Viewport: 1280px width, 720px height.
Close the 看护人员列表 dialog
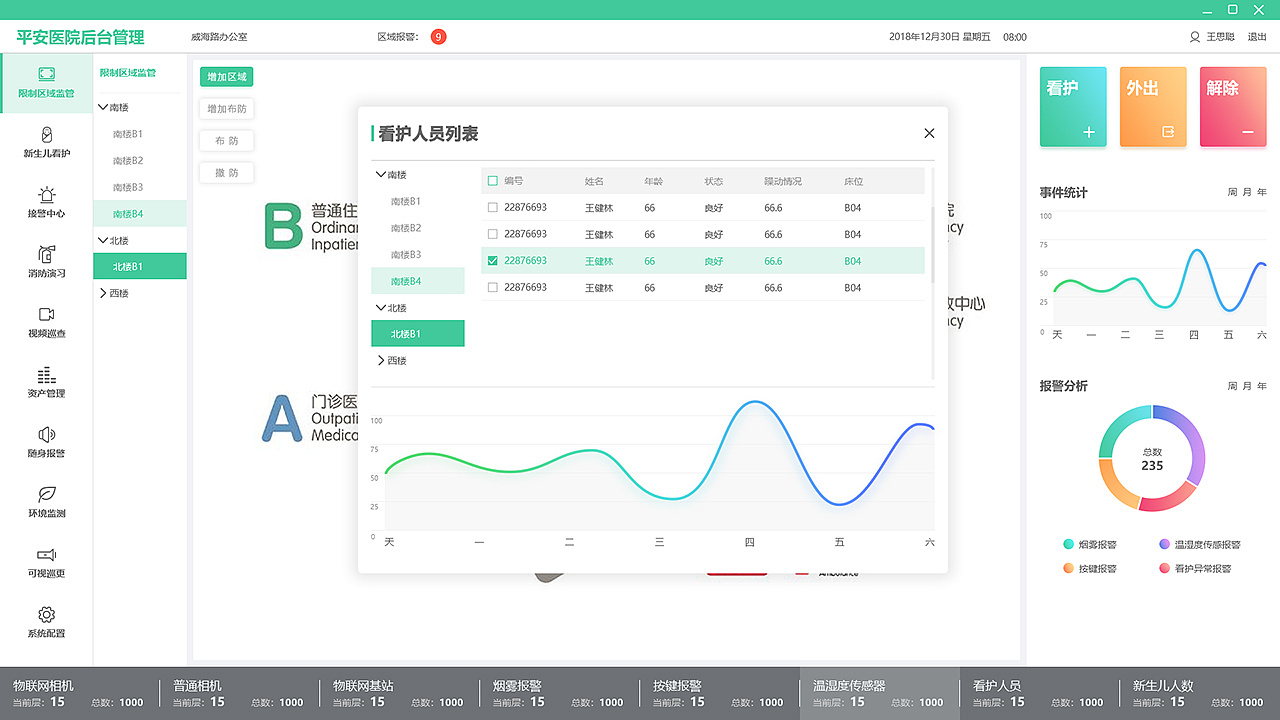click(x=929, y=133)
